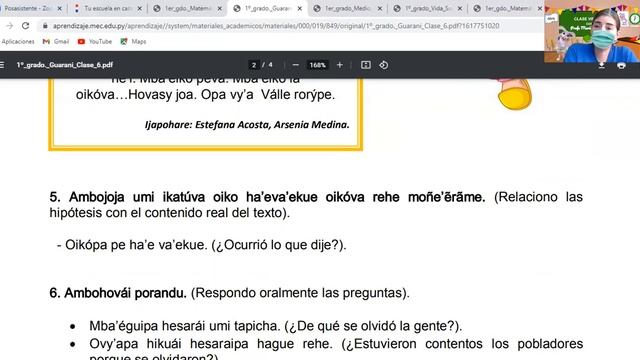
Task: Click the site lock icon in address bar
Action: click(x=45, y=26)
